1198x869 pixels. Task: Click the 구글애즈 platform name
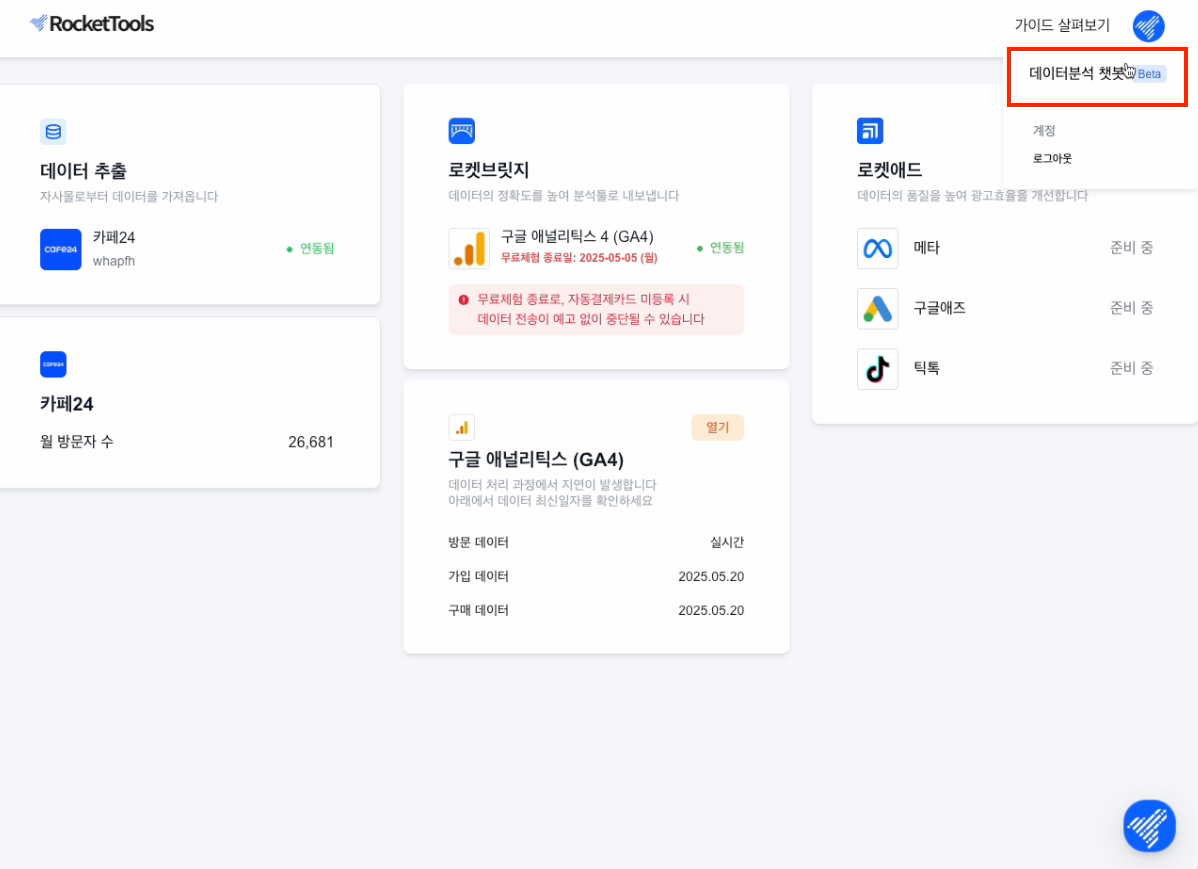[940, 308]
